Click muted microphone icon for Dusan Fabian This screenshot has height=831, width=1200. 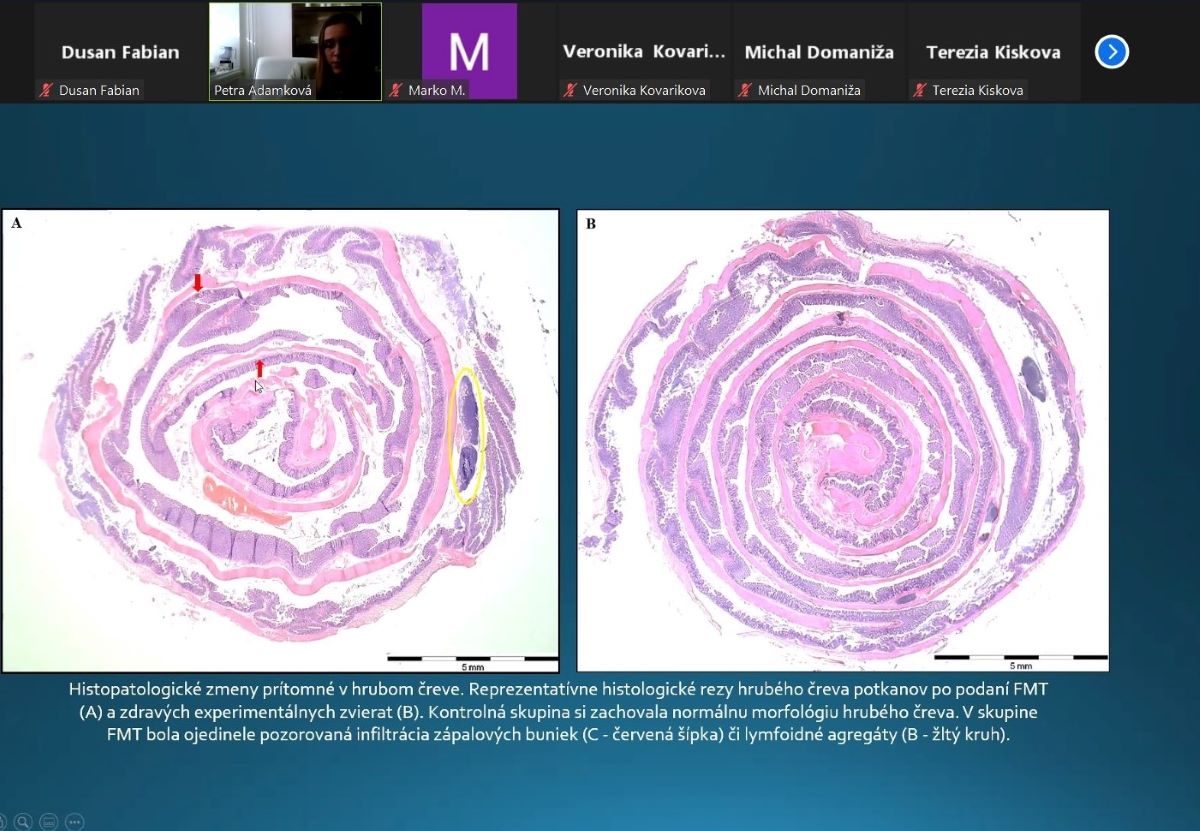click(x=45, y=90)
